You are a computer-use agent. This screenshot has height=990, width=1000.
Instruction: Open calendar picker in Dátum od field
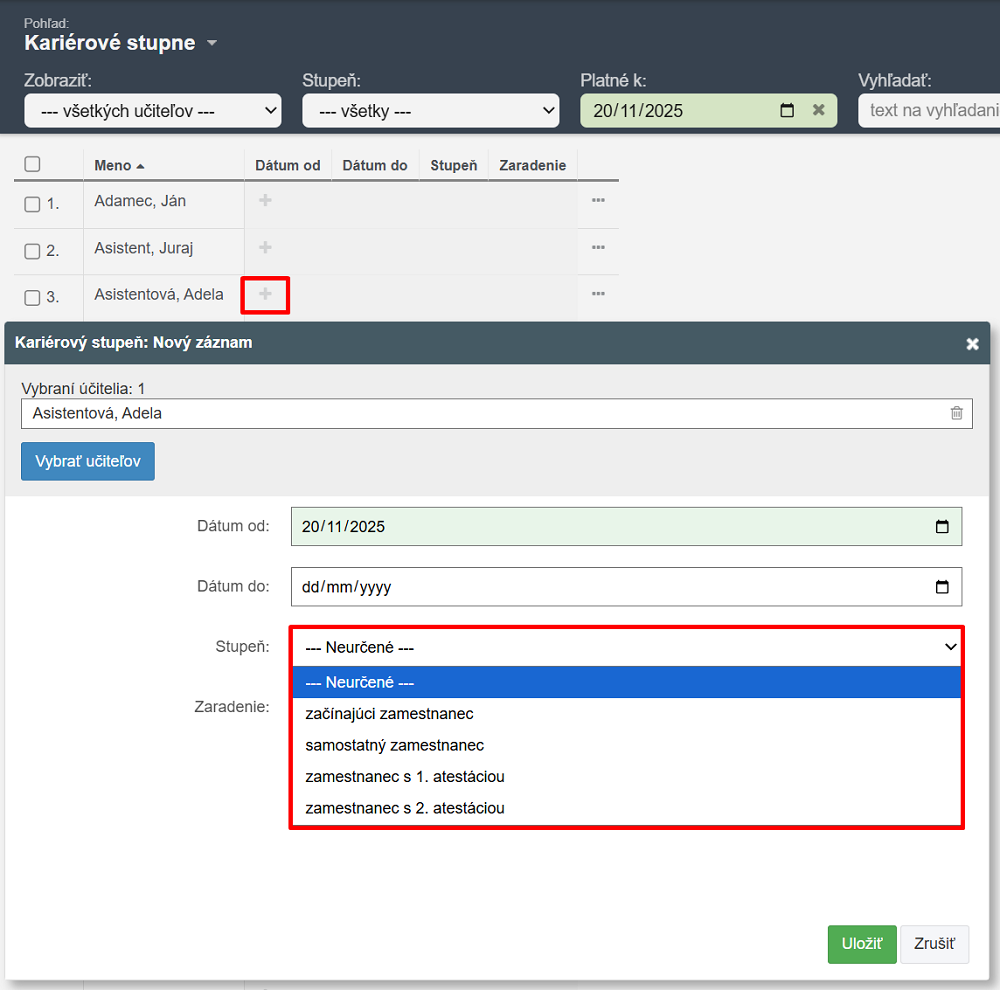(x=941, y=527)
